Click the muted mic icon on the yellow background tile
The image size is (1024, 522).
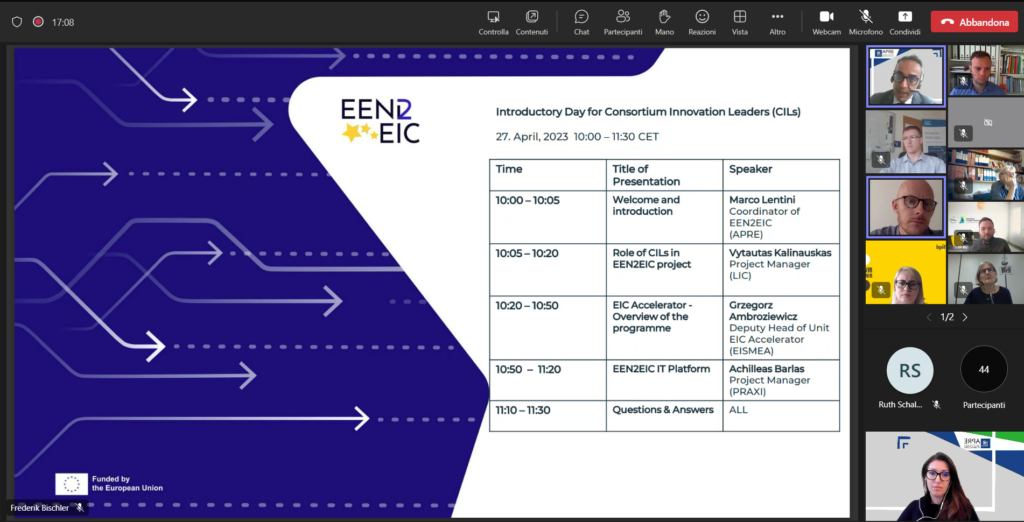(880, 289)
